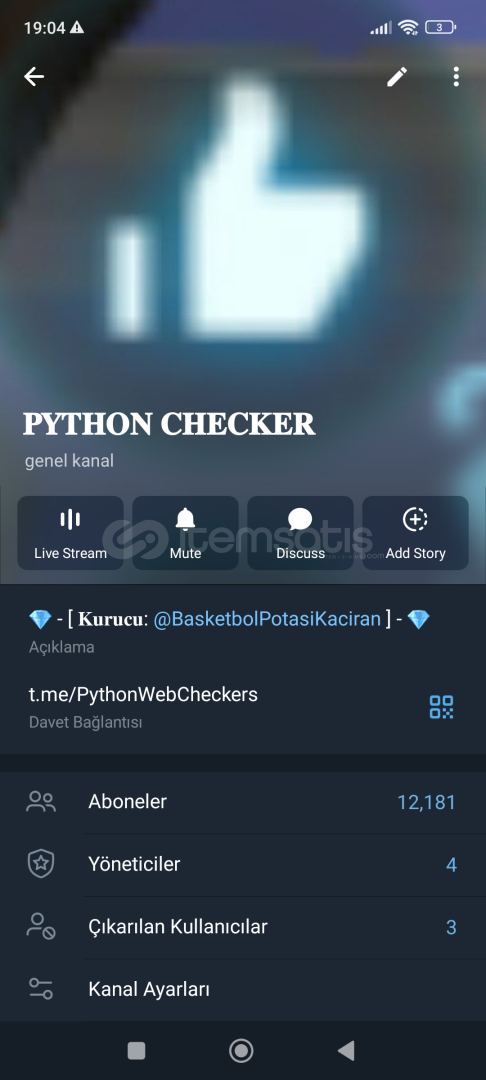Image resolution: width=486 pixels, height=1080 pixels.
Task: Open the three-dot overflow menu
Action: (x=456, y=76)
